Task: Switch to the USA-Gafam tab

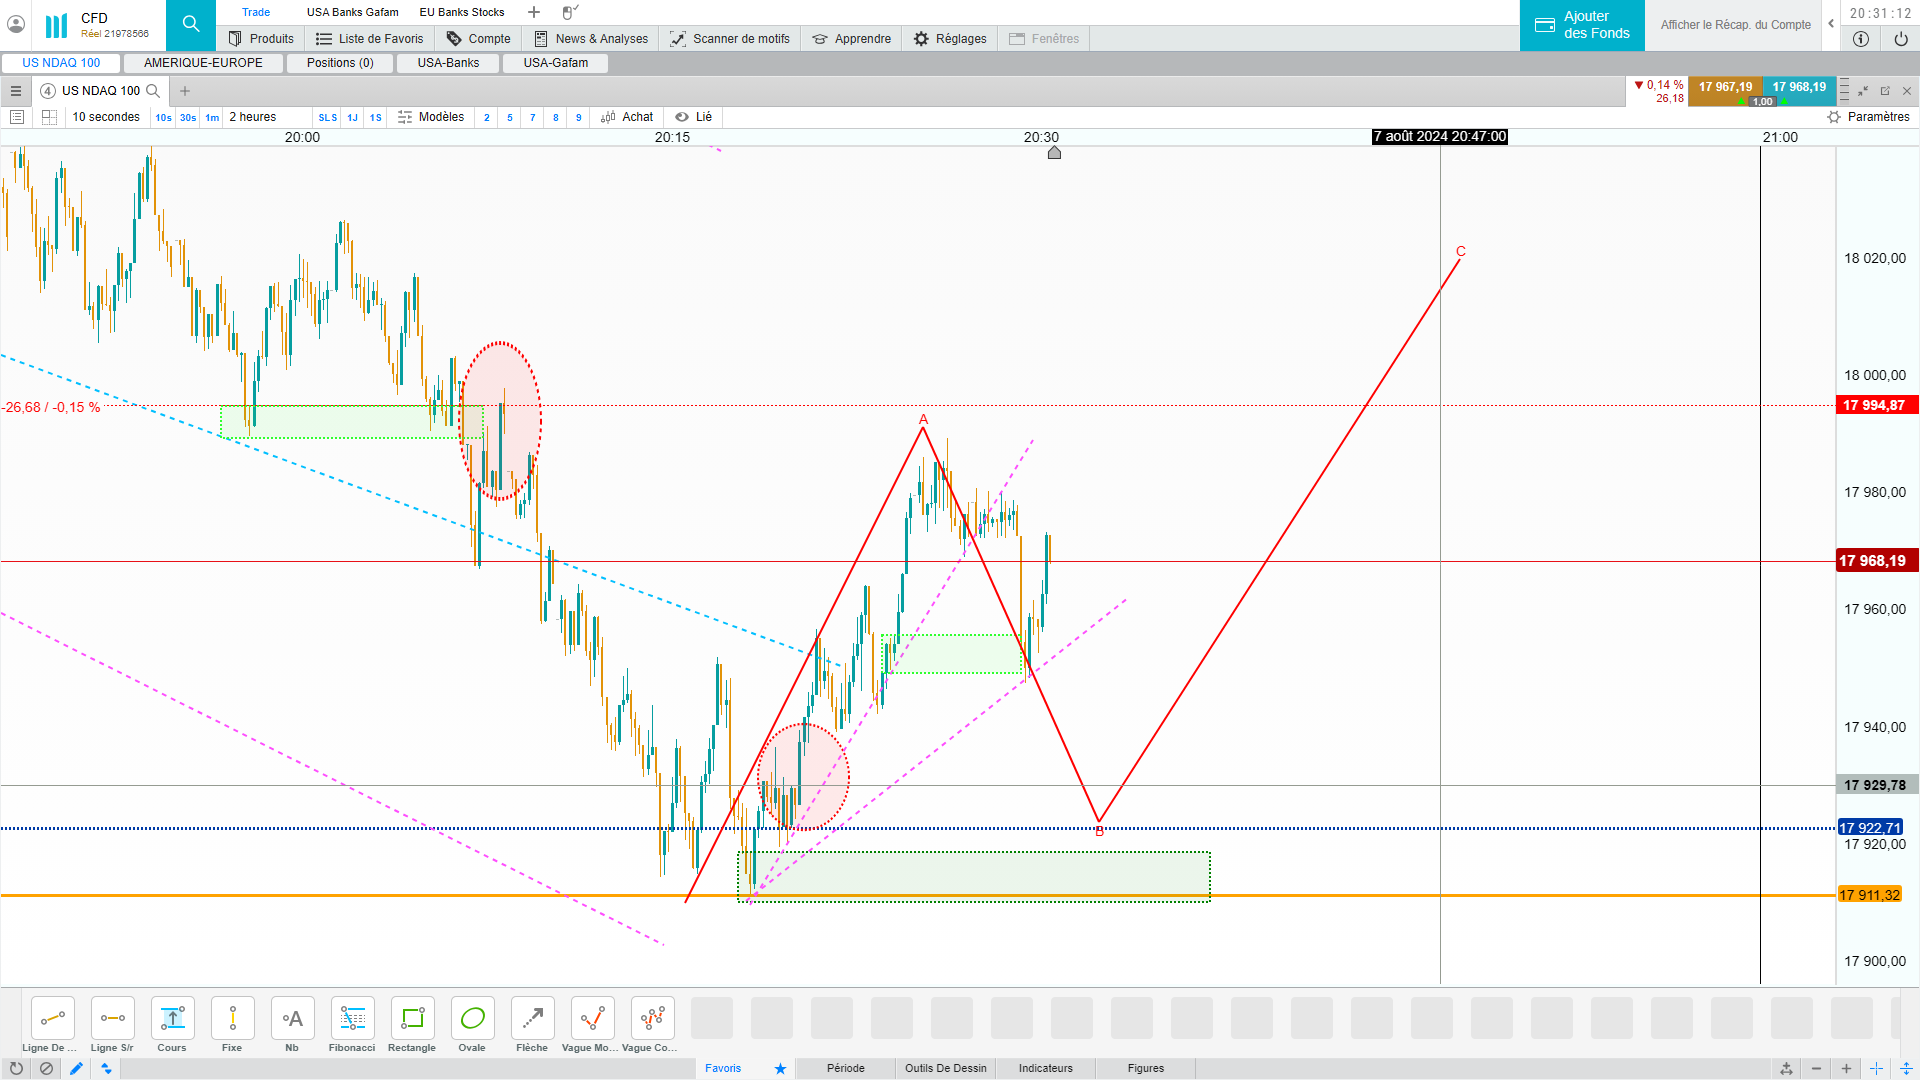Action: point(555,63)
